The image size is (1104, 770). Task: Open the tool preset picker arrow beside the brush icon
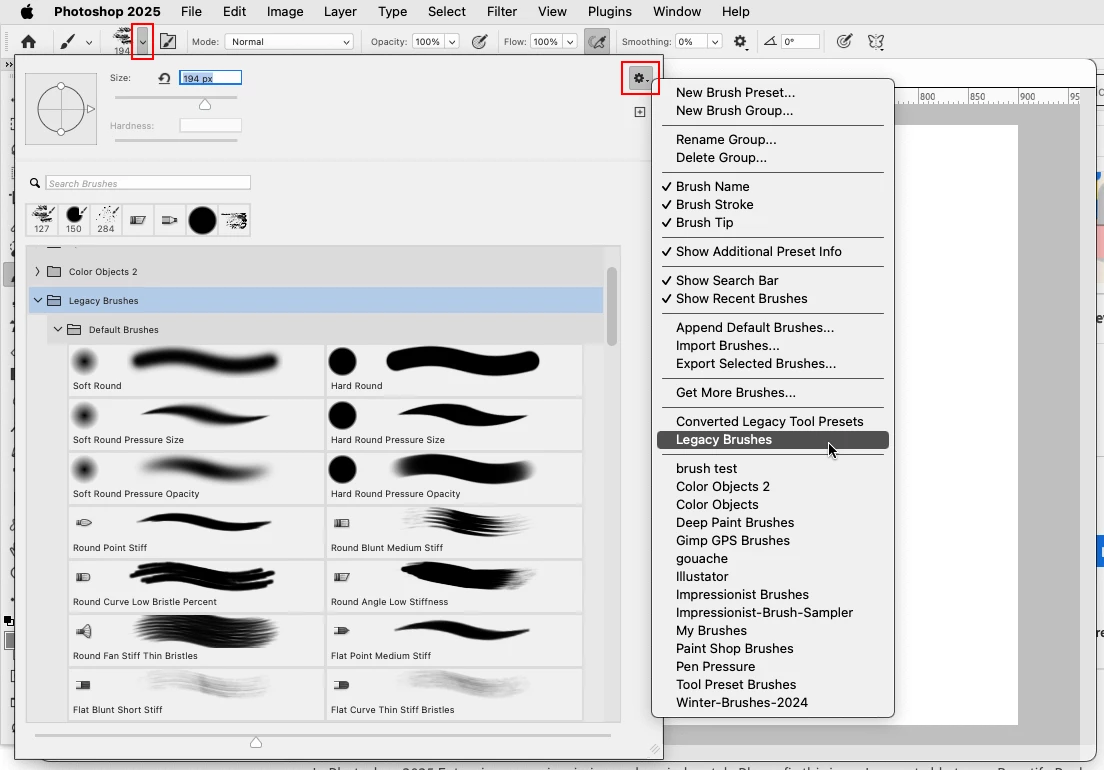(89, 42)
